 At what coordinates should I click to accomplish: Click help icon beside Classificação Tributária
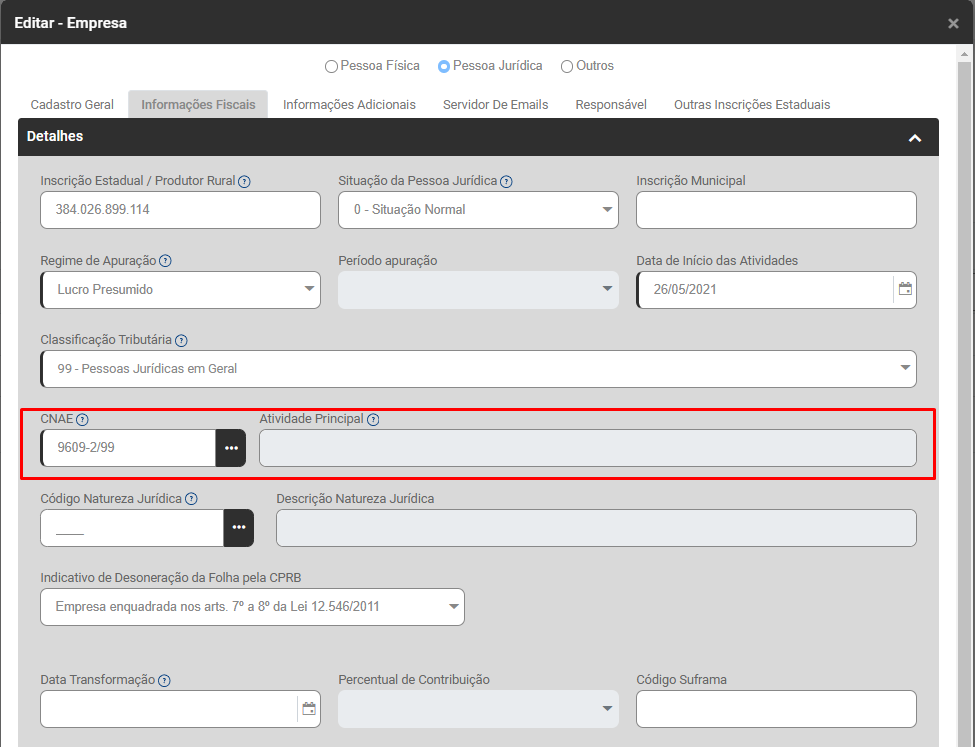181,340
